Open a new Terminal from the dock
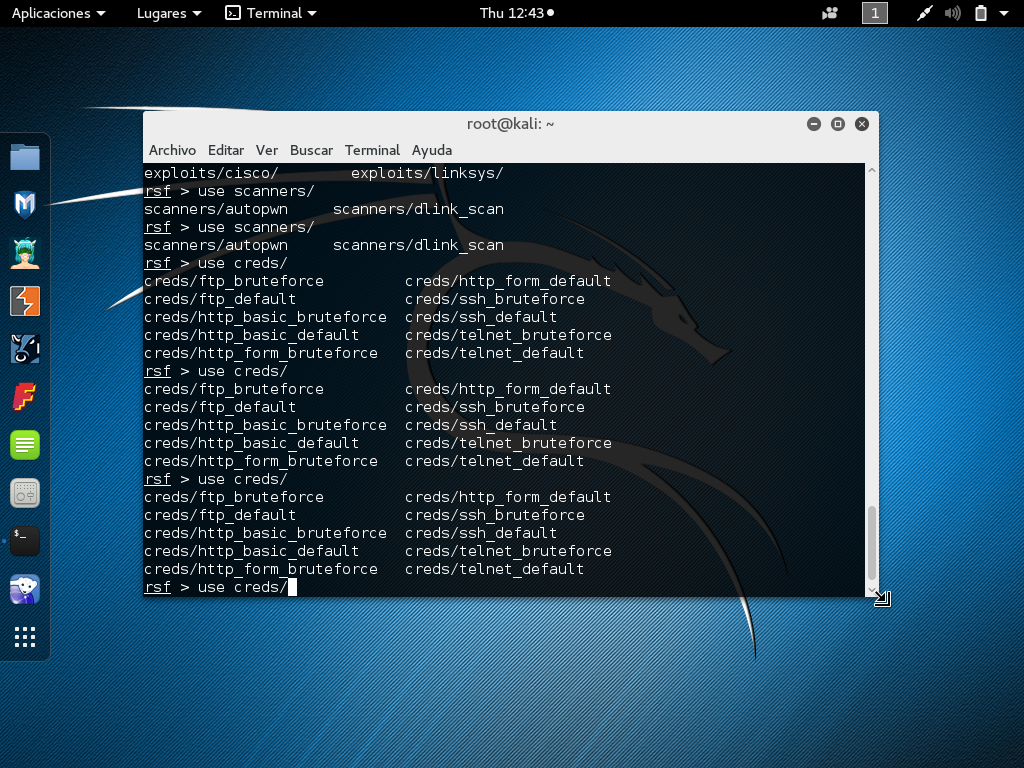The image size is (1024, 768). 25,540
